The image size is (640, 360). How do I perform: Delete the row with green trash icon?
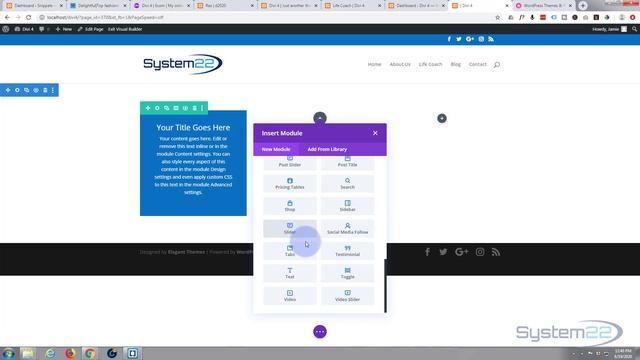[x=195, y=108]
